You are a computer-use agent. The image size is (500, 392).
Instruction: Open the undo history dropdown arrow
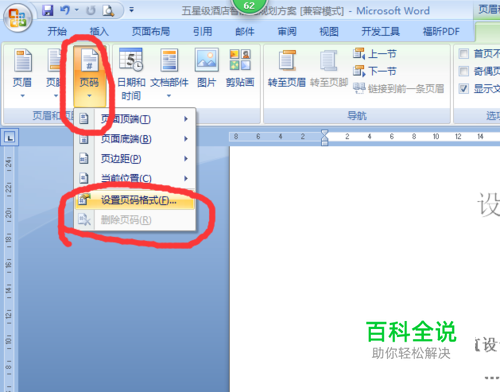[77, 10]
